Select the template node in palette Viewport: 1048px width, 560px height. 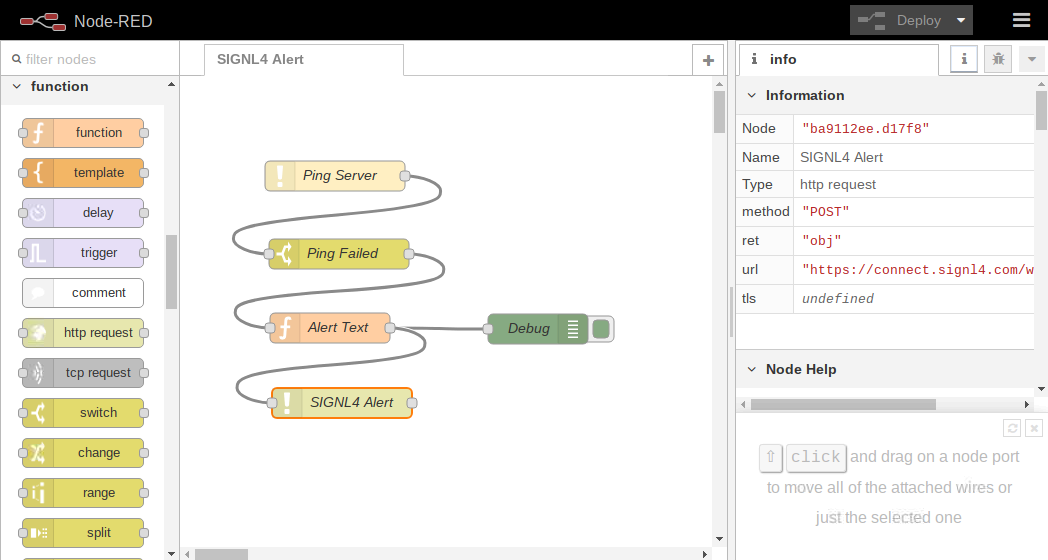point(83,172)
